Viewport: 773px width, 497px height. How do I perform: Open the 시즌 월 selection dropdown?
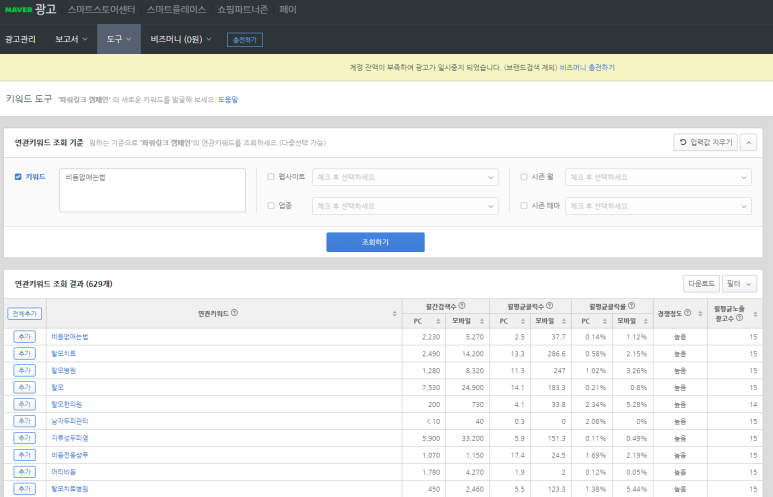point(658,177)
